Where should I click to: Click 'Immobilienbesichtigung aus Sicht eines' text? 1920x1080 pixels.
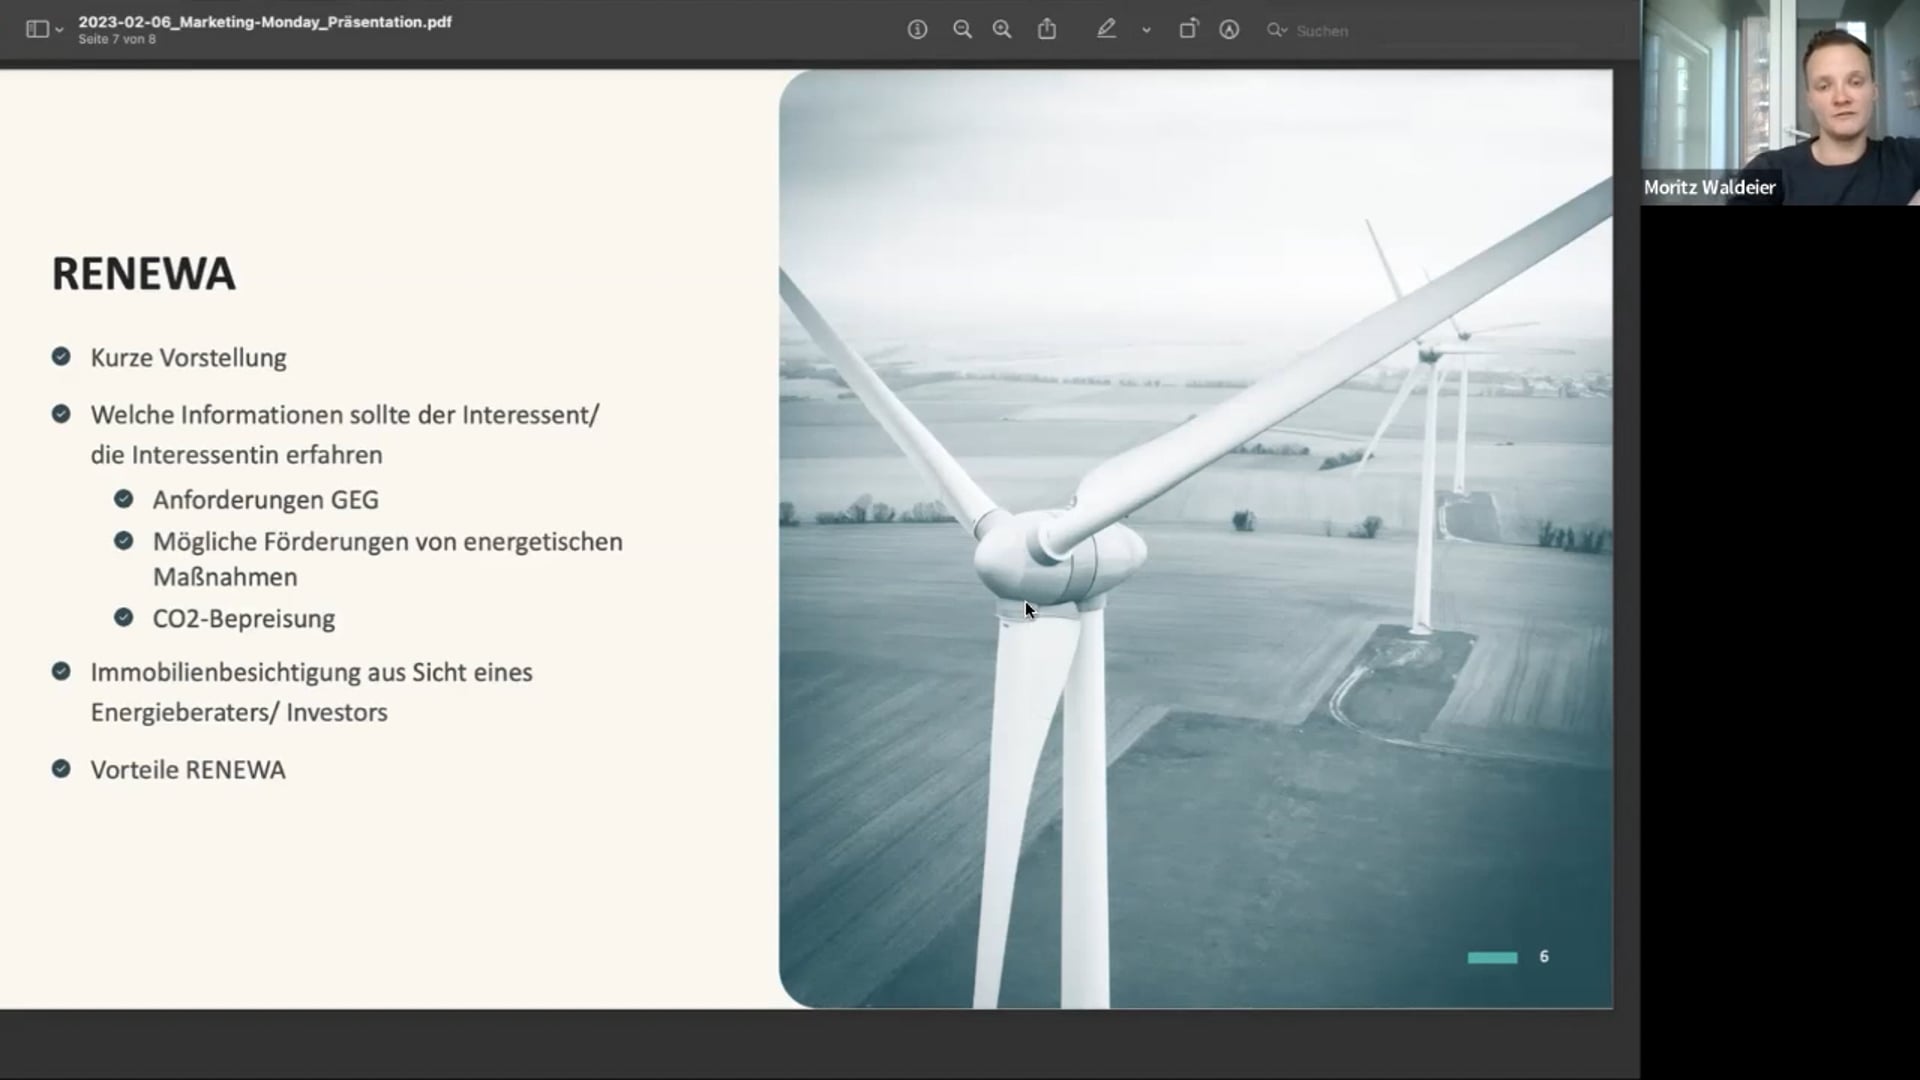pyautogui.click(x=311, y=673)
